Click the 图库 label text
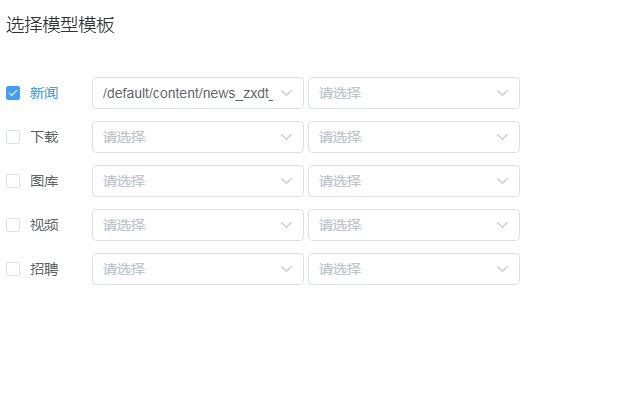640x408 pixels. 44,181
